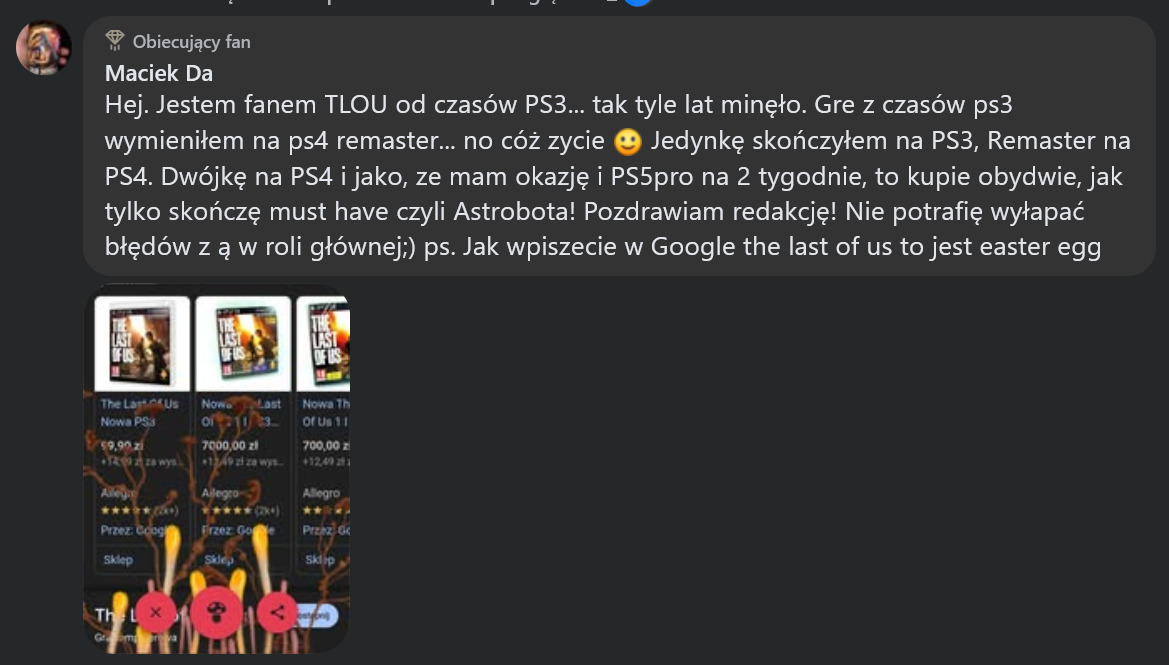Open first The Last of Us PS3 cover image
This screenshot has width=1169, height=665.
142,344
